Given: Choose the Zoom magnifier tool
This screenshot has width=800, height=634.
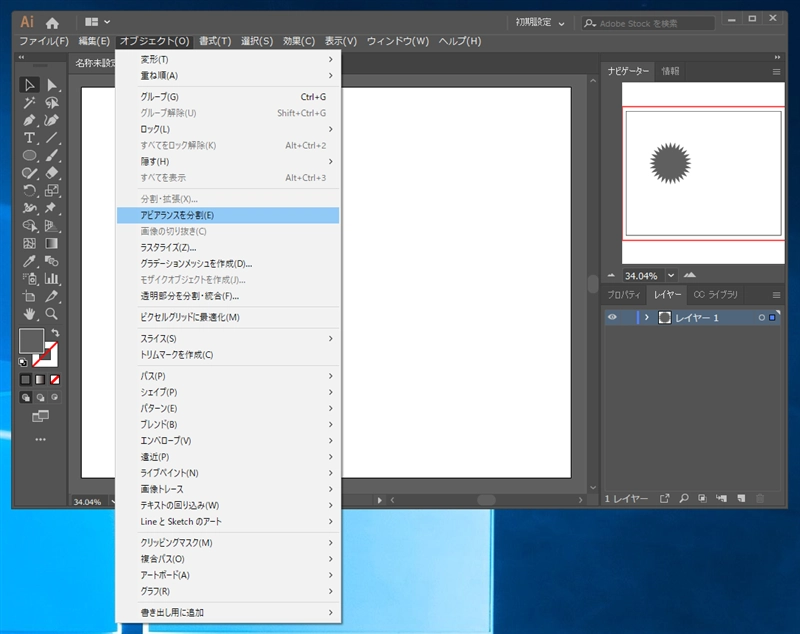Looking at the screenshot, I should pos(52,314).
